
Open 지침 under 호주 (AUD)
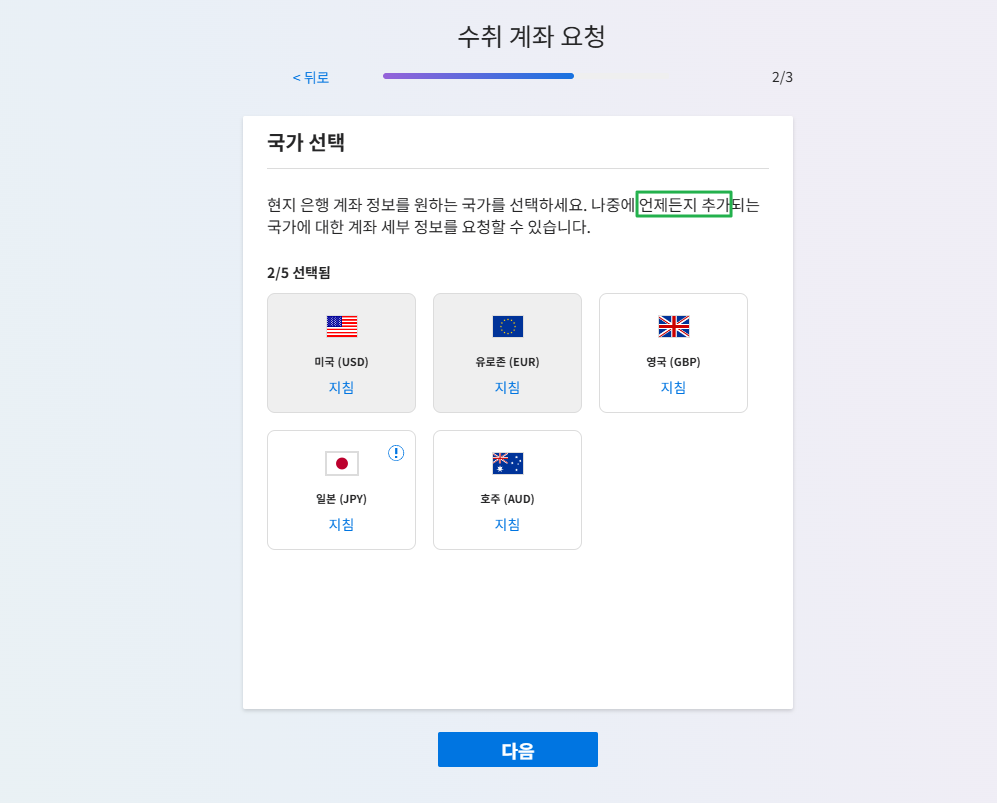507,525
